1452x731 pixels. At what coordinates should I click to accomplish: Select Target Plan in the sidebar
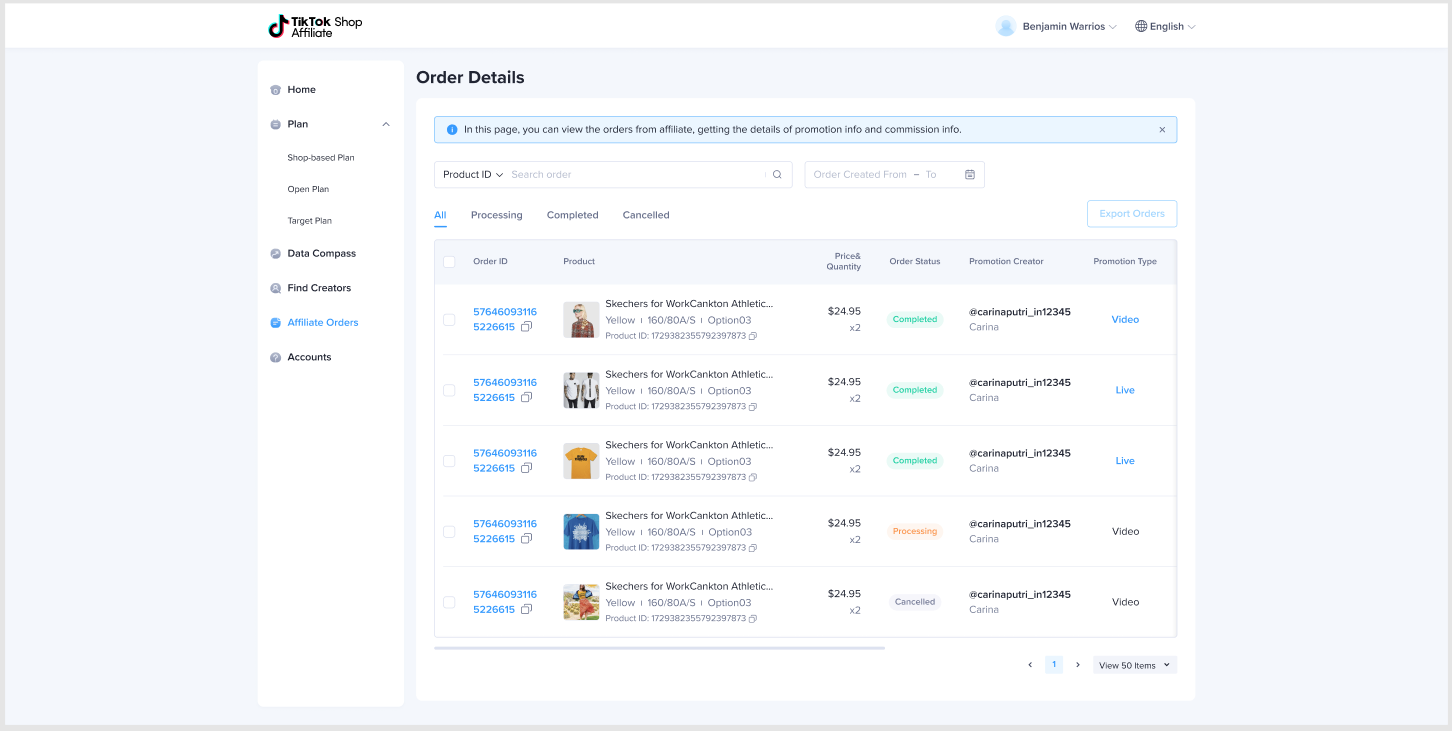pyautogui.click(x=310, y=221)
